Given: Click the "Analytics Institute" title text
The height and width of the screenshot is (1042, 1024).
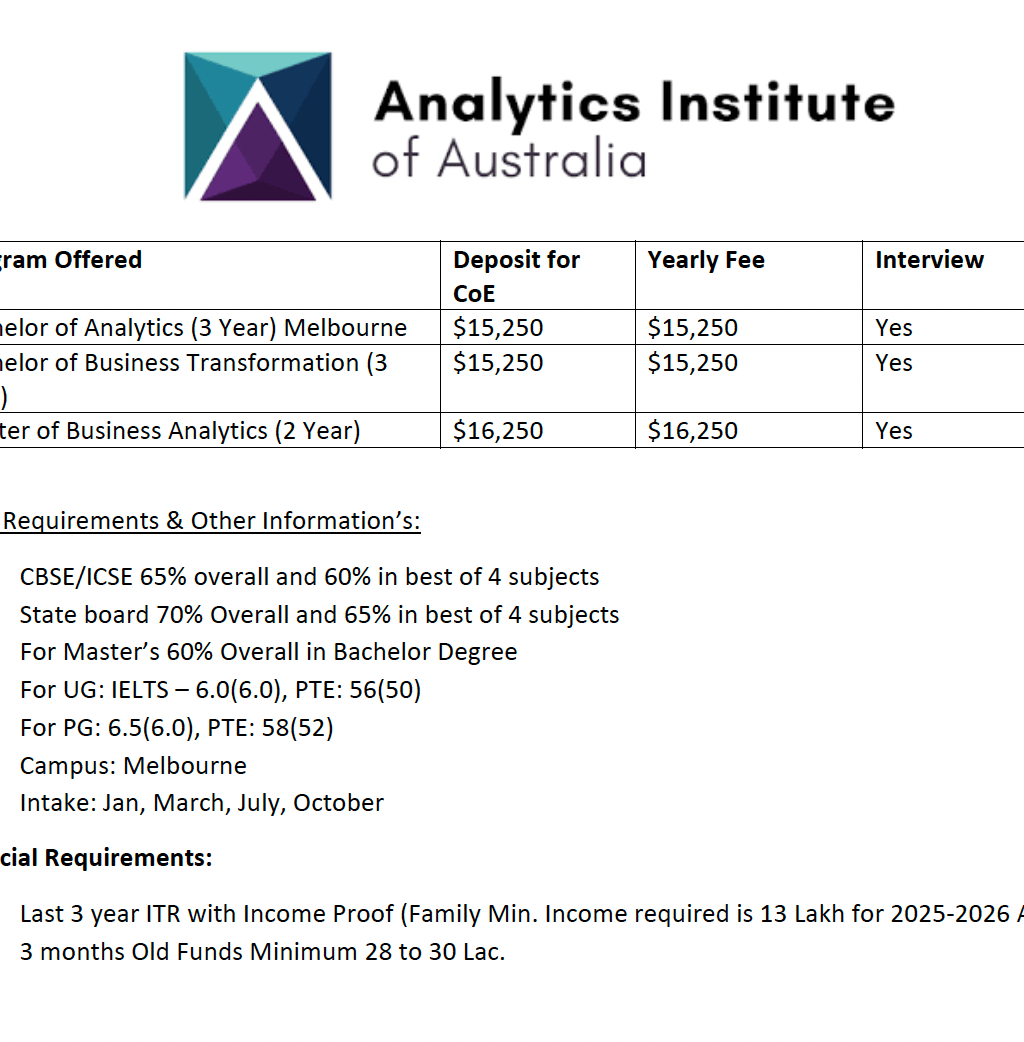Looking at the screenshot, I should pos(633,102).
